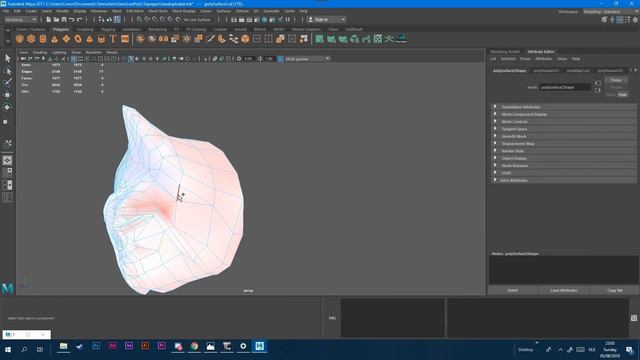Expand the Smooth Mesh section

tap(564, 136)
